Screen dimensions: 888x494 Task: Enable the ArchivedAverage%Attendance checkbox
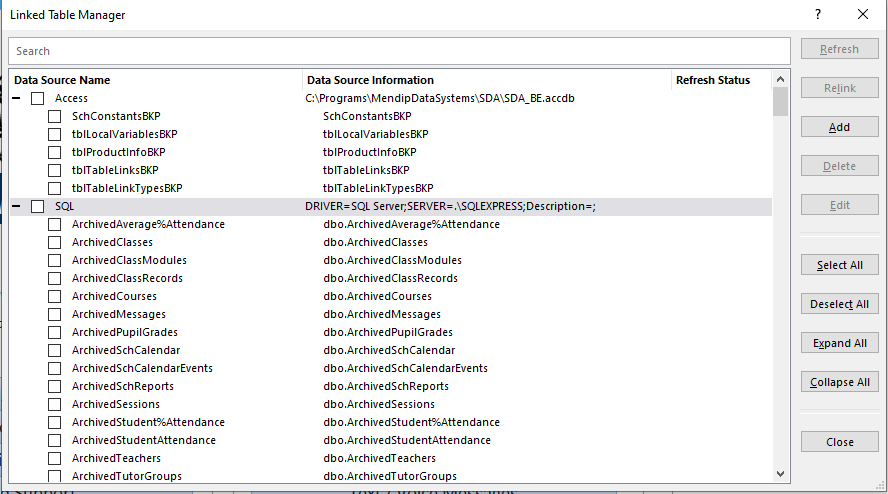(x=54, y=224)
